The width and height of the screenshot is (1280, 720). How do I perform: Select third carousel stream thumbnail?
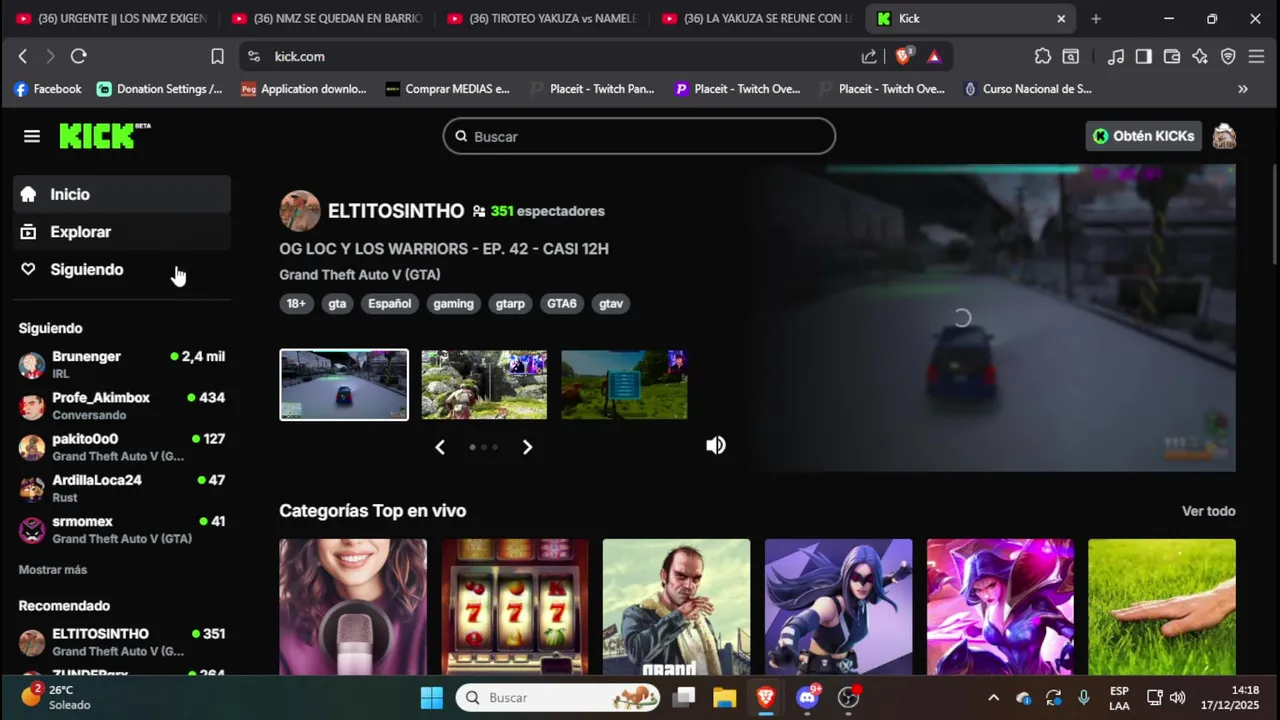coord(624,385)
